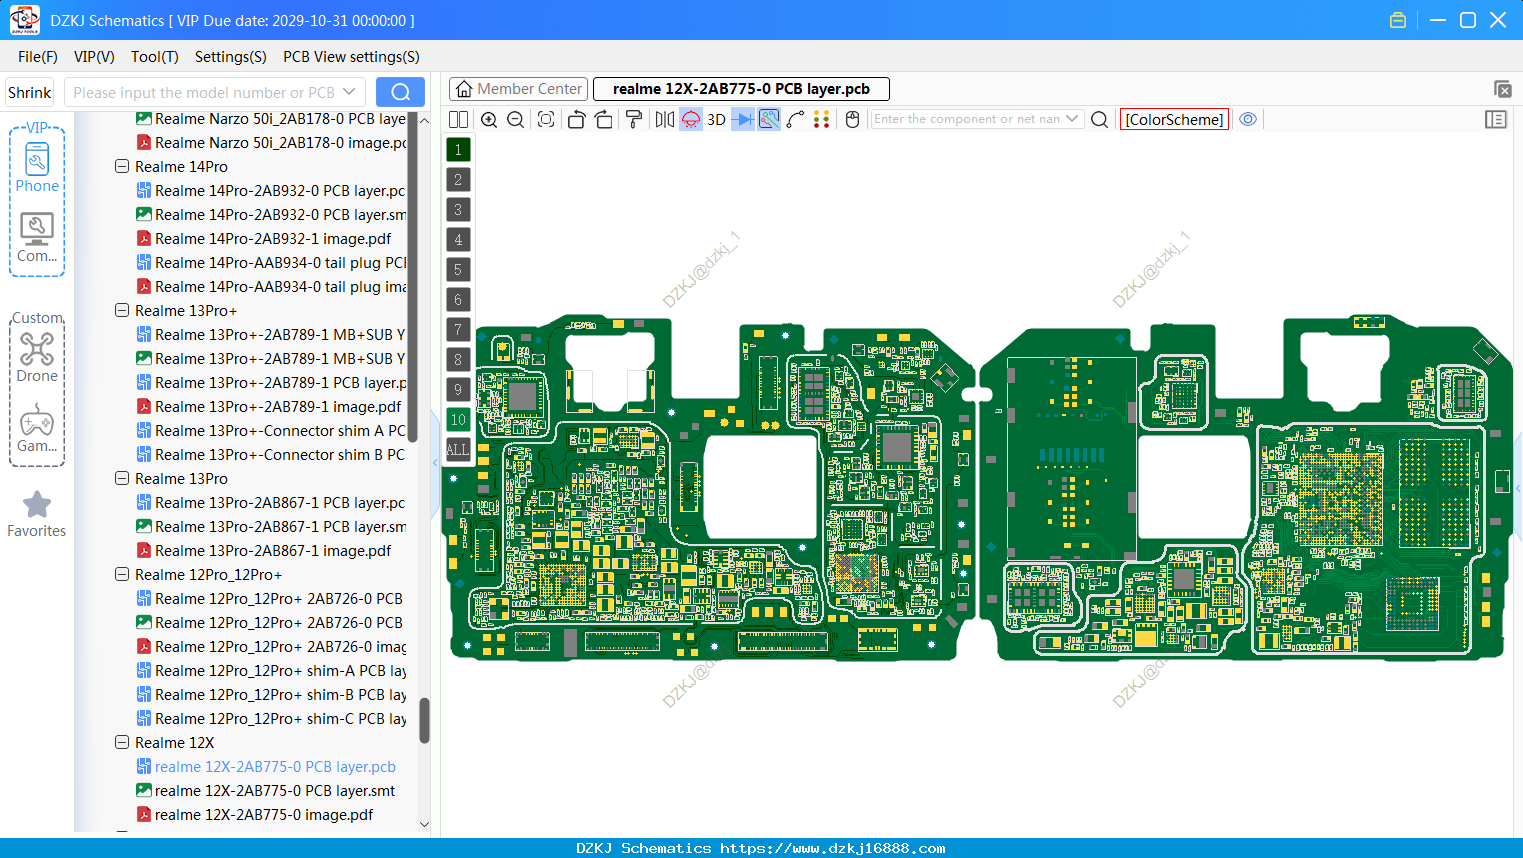Toggle the eye visibility icon
The width and height of the screenshot is (1523, 858).
1248,119
